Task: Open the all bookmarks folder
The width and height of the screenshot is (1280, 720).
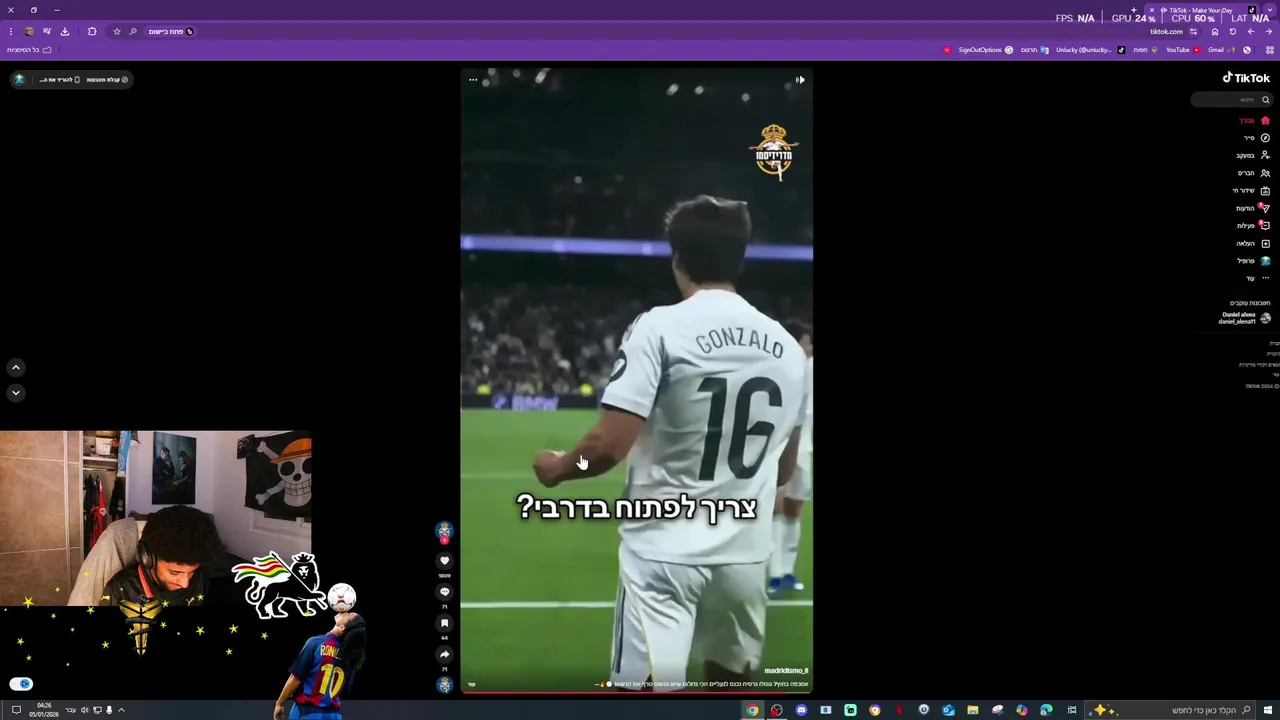Action: [x=29, y=50]
